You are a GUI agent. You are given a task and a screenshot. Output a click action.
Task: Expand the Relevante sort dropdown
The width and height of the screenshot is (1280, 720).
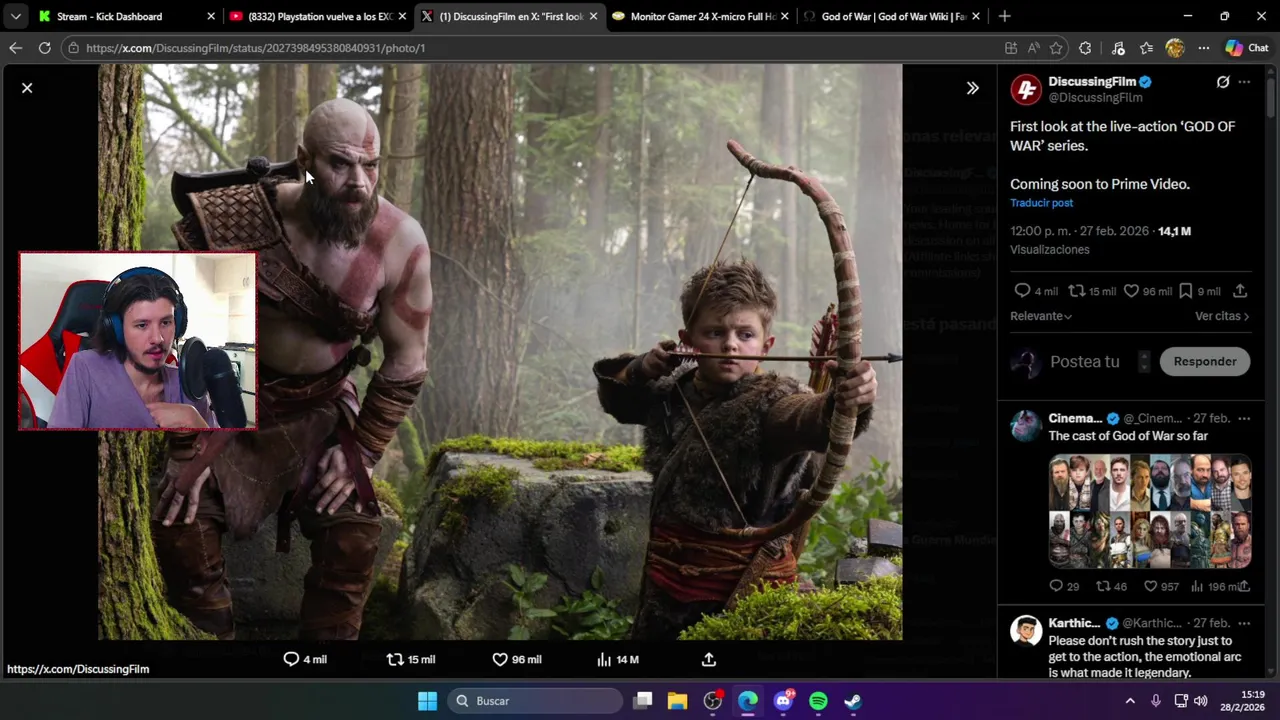tap(1041, 316)
